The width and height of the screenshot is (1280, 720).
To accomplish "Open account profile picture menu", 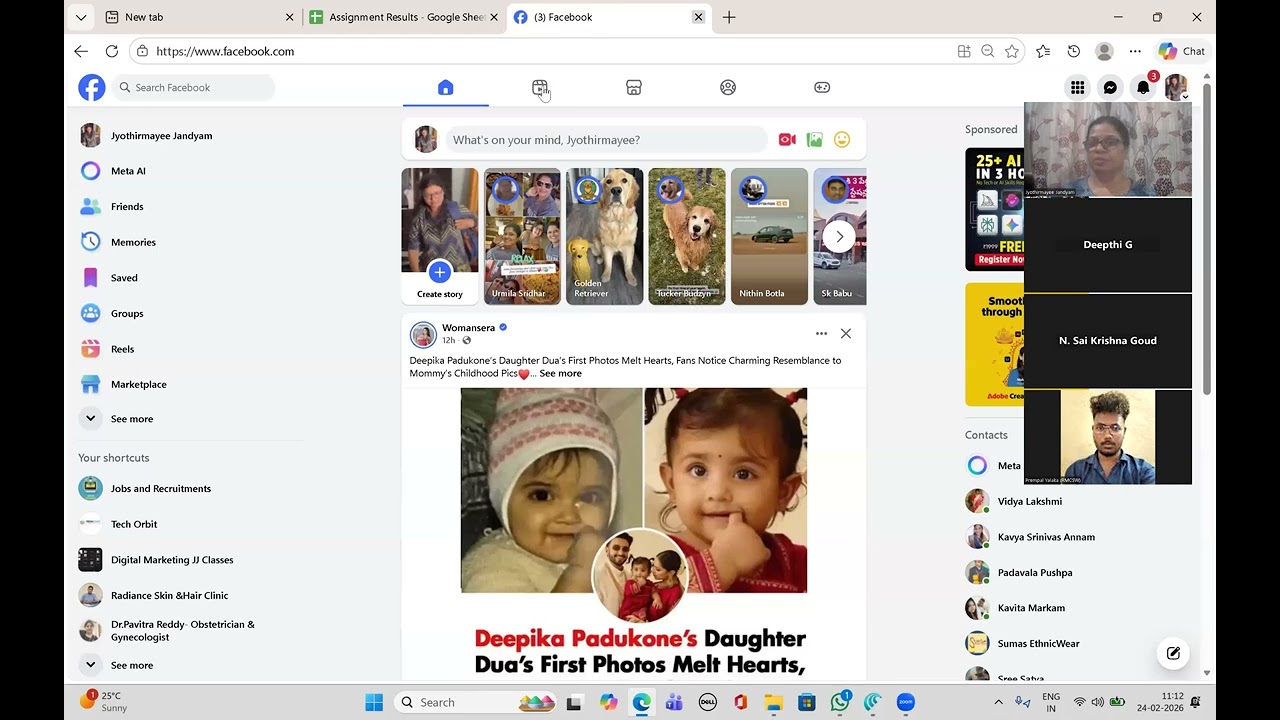I will pyautogui.click(x=1176, y=88).
